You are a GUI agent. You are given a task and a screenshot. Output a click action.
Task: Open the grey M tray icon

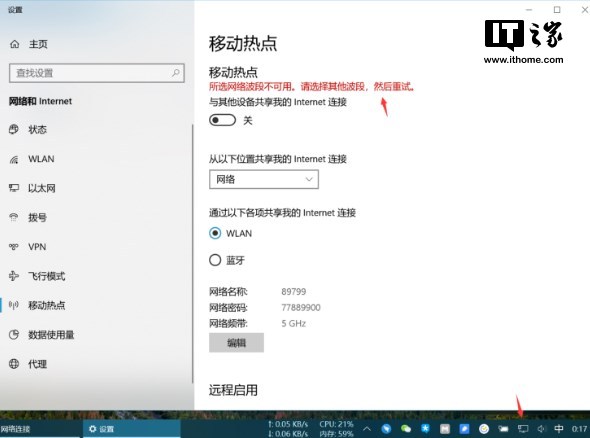click(x=445, y=429)
